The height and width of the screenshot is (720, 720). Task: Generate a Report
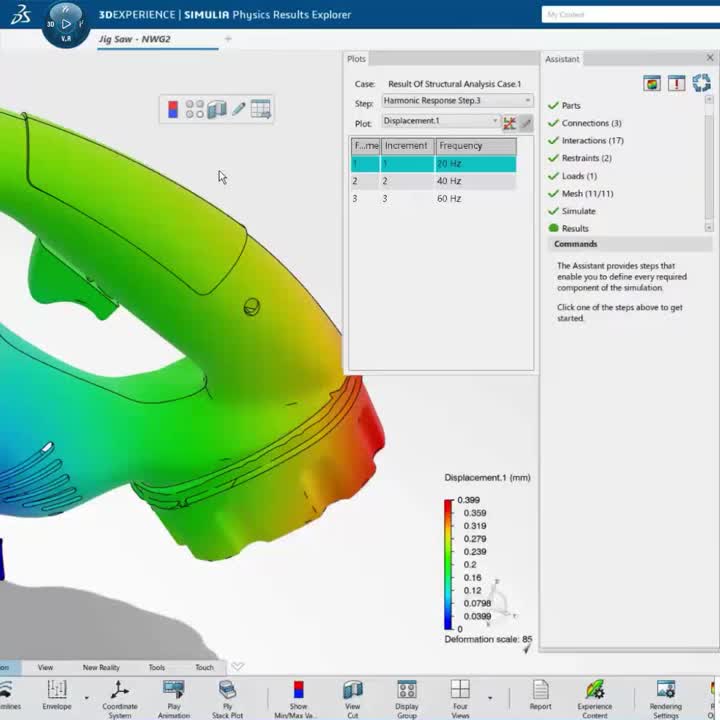coord(540,696)
